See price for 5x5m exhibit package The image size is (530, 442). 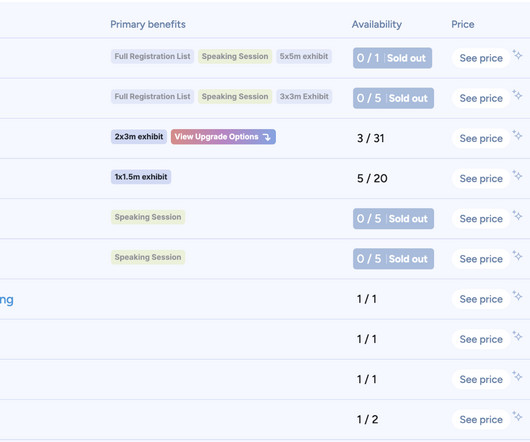click(x=481, y=58)
